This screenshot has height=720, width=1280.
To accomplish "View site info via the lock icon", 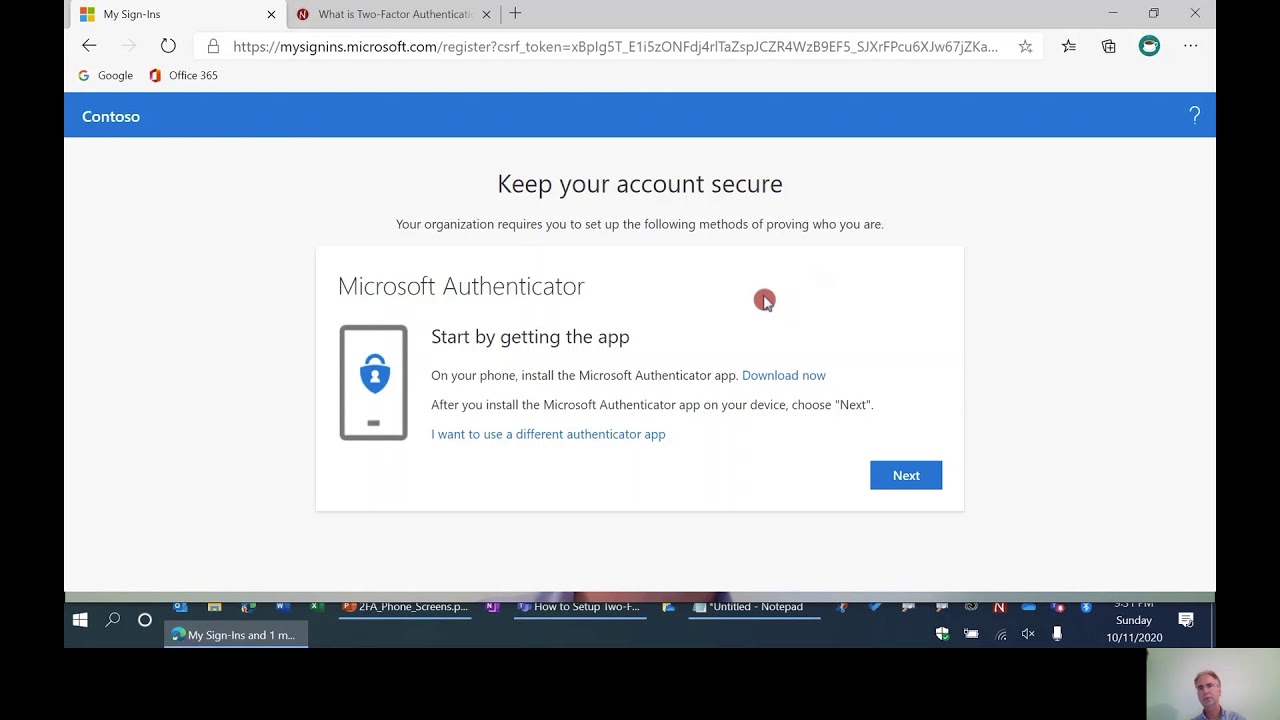I will point(213,46).
